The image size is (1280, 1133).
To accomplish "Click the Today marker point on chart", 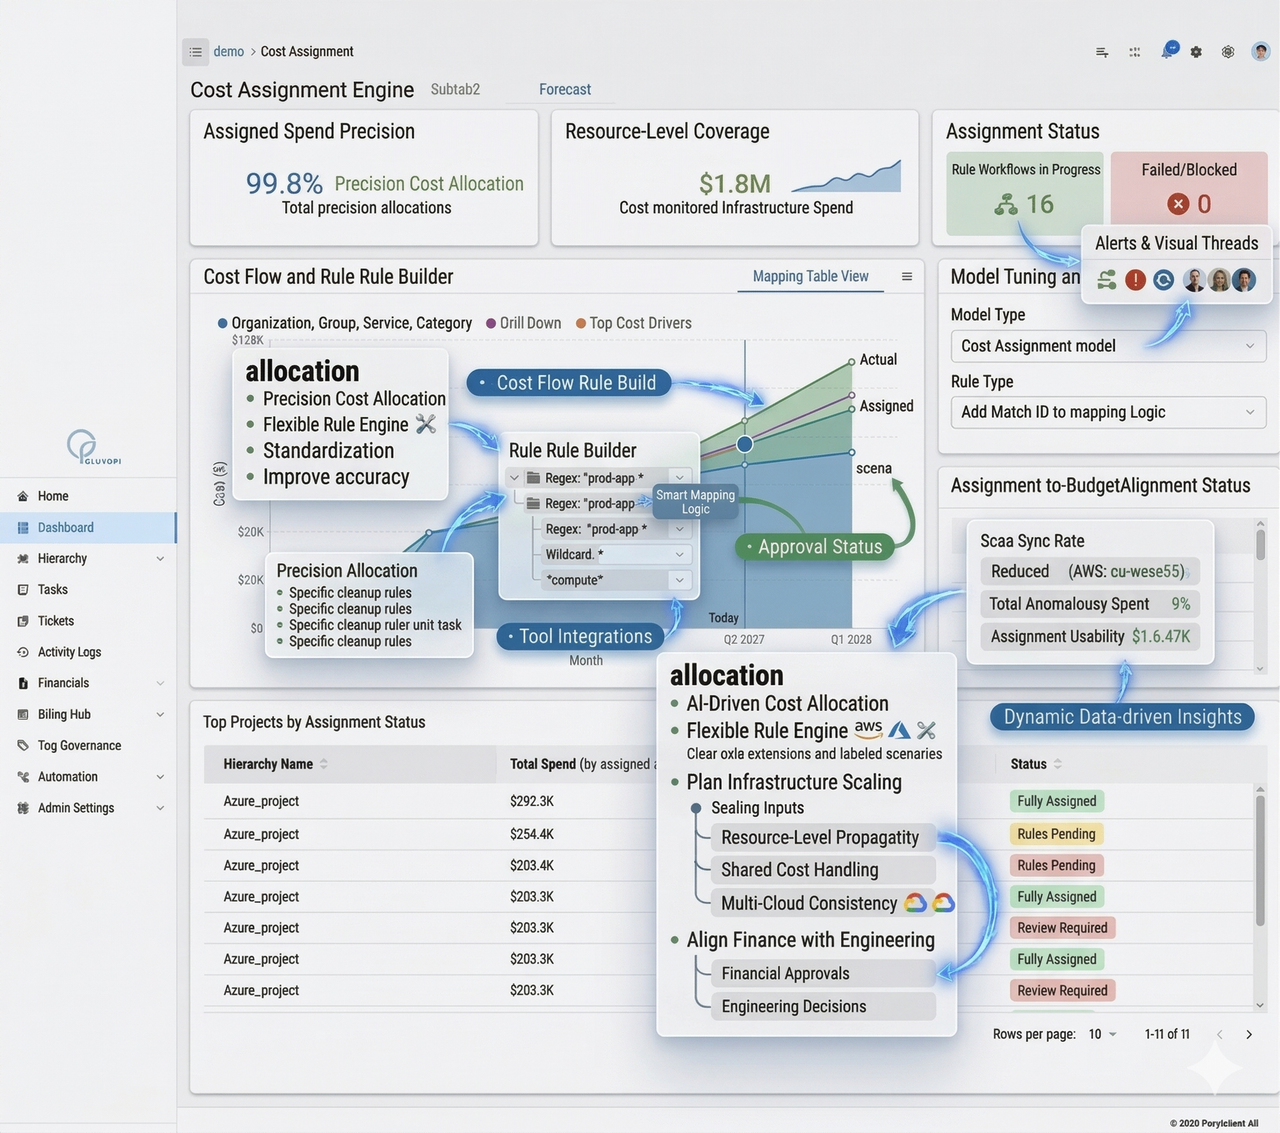I will pos(745,444).
